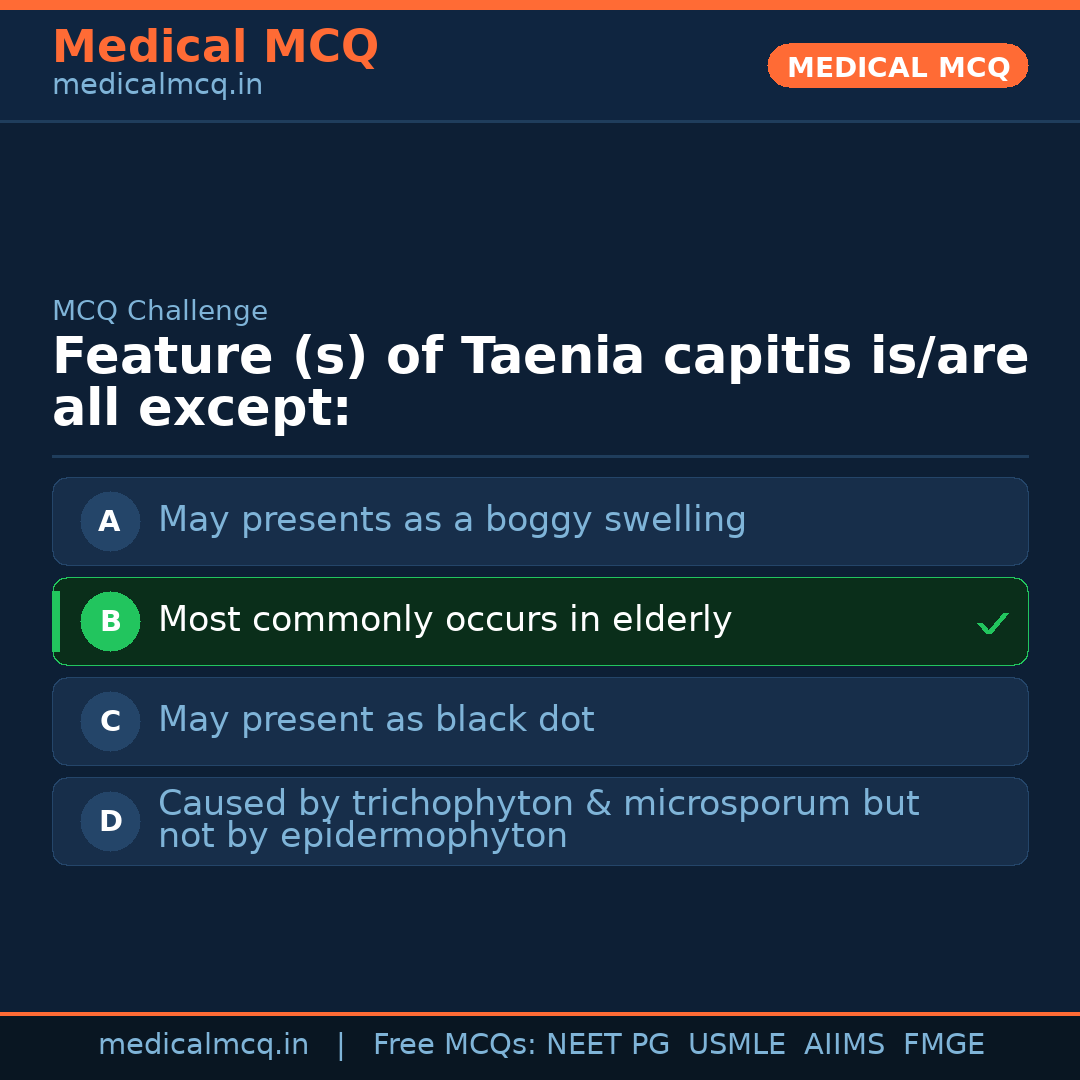This screenshot has height=1080, width=1080.
Task: Select the letter A circle badge
Action: 110,521
